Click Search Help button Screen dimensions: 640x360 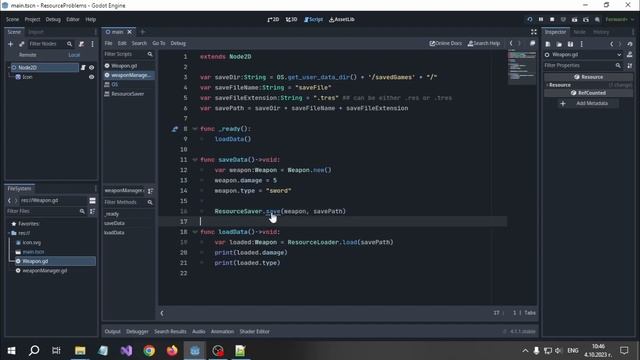(484, 43)
